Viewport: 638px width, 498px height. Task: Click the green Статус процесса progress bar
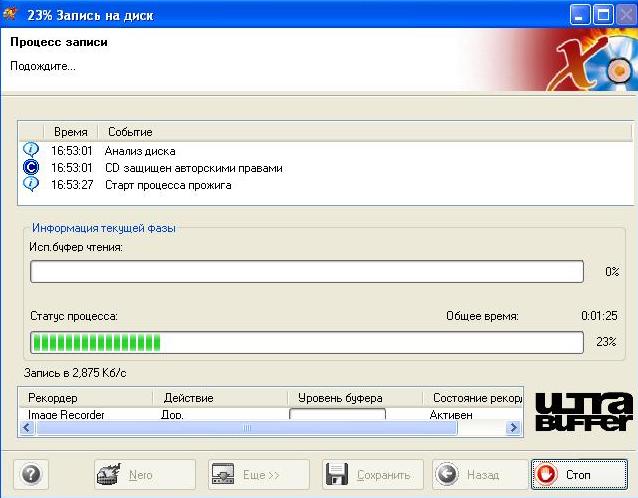(307, 342)
